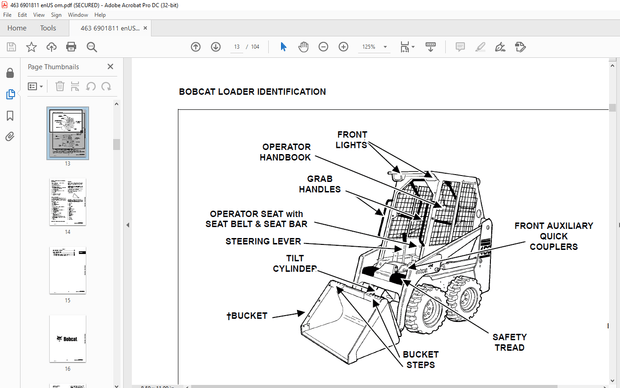Click the BUCKET STEPS label
The width and height of the screenshot is (620, 388).
point(421,360)
